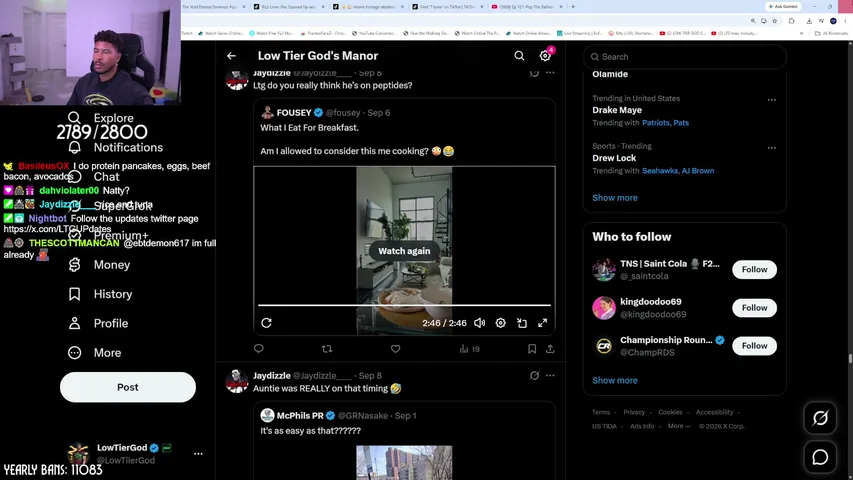Open community settings gear with notification badge

tap(545, 56)
